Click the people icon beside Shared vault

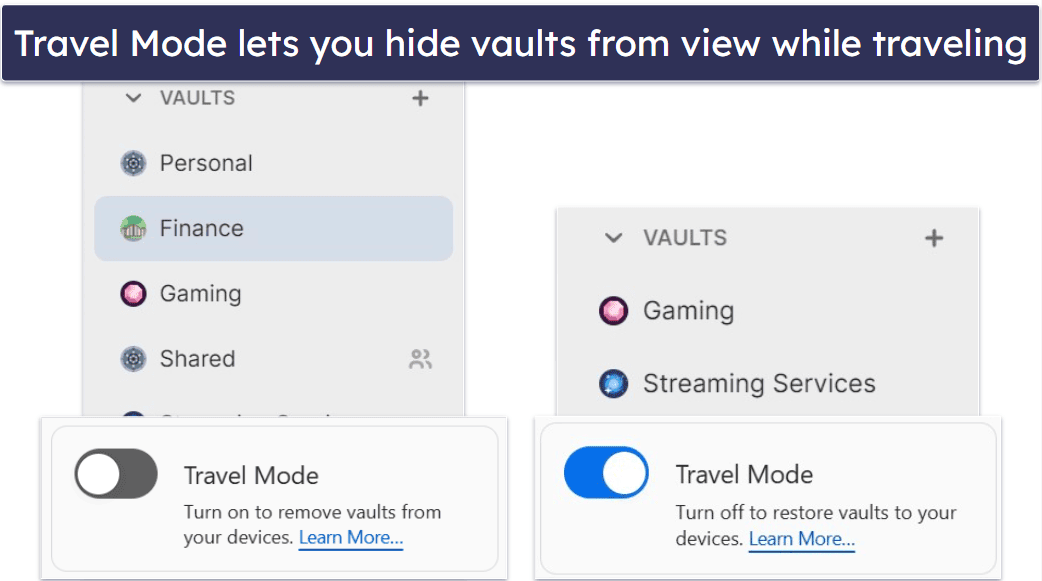click(420, 360)
